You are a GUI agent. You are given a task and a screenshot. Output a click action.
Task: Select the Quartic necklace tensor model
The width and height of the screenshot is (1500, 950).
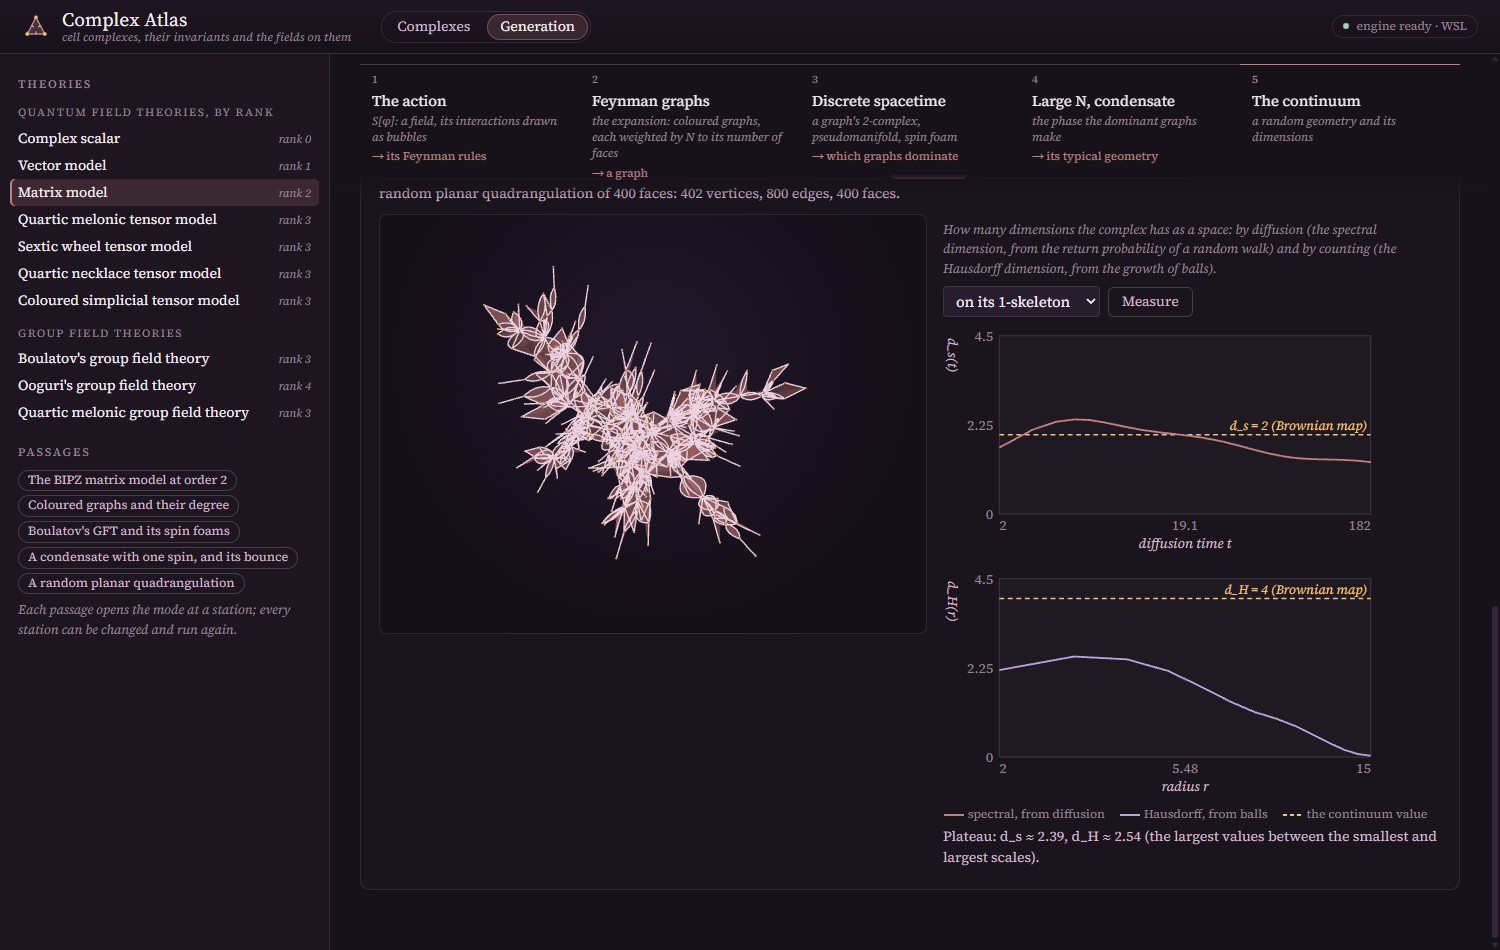pos(164,274)
